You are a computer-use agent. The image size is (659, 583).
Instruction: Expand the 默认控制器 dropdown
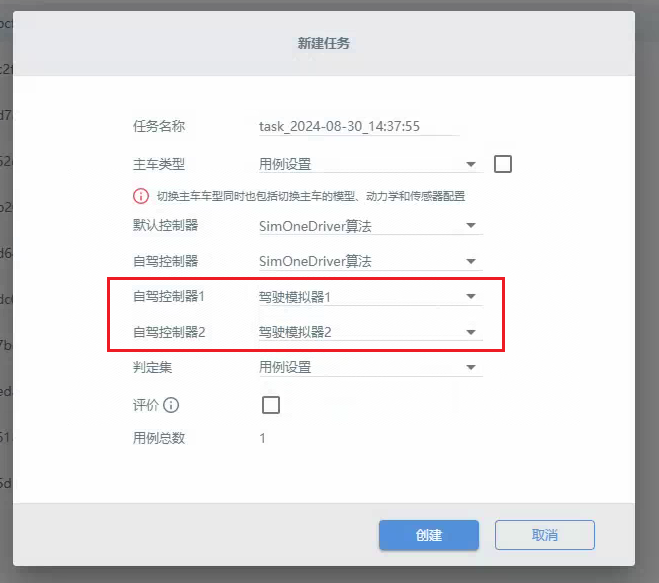point(369,226)
